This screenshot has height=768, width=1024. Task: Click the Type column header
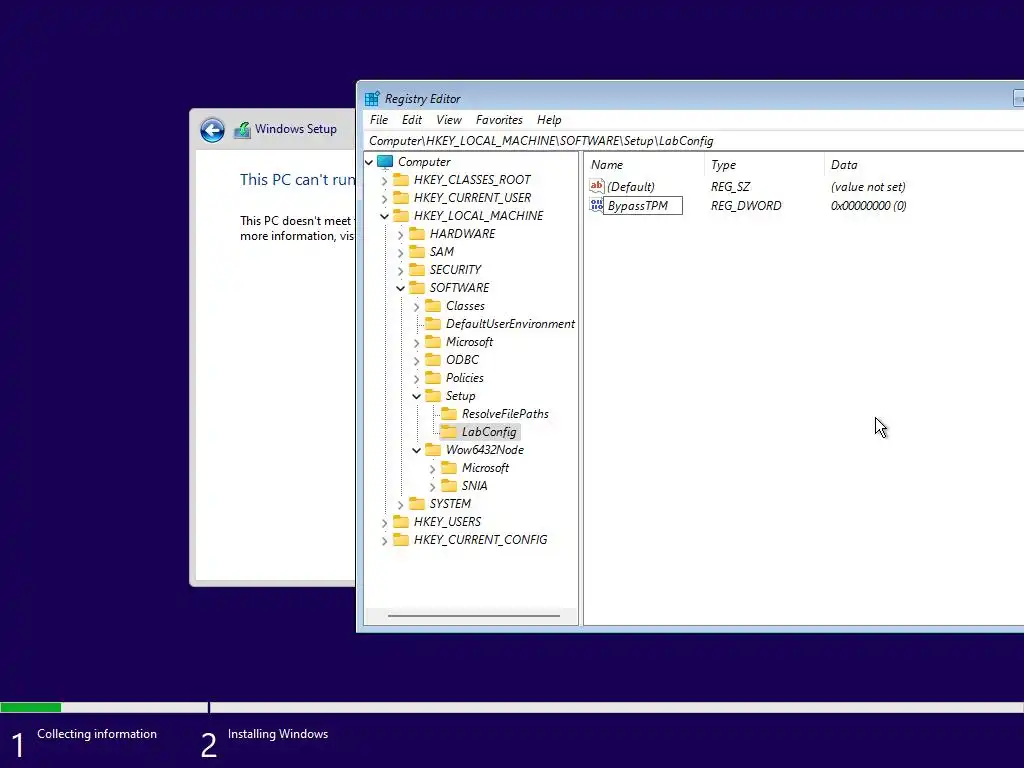764,165
